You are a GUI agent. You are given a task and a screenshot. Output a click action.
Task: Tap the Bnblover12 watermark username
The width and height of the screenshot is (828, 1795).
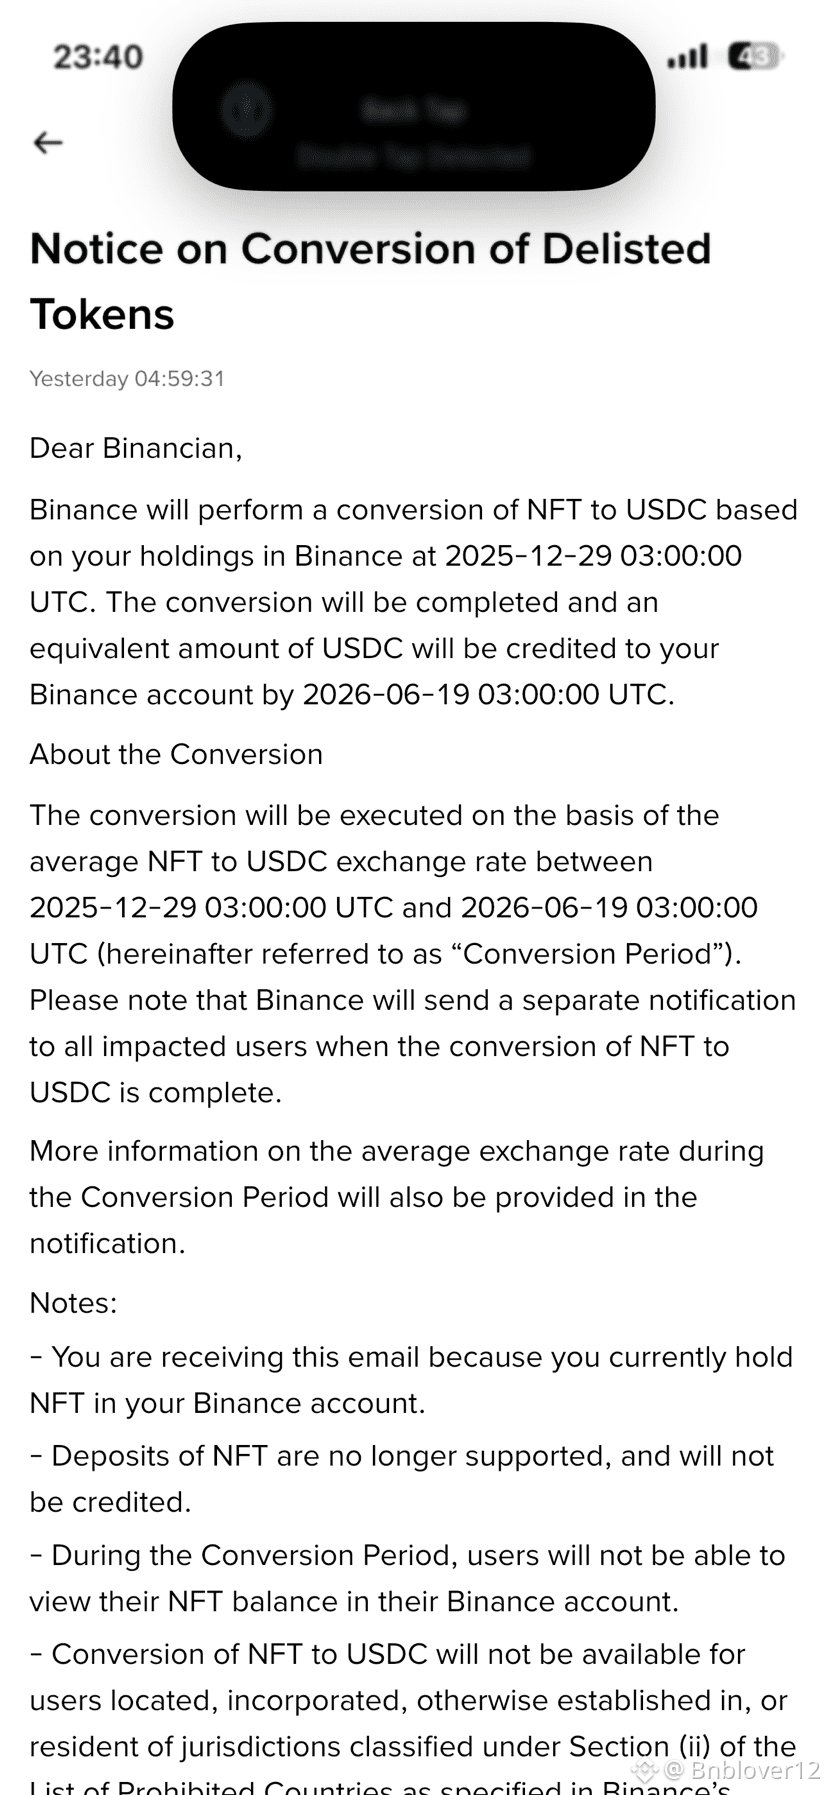tap(755, 1771)
